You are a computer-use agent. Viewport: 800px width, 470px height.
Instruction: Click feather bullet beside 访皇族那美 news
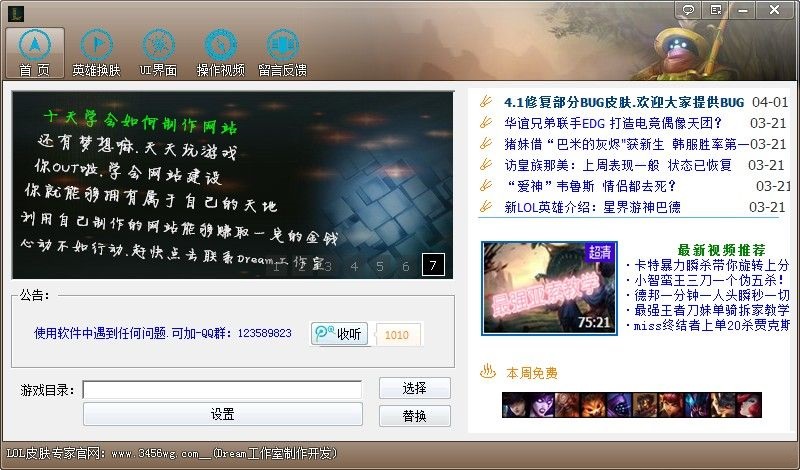[486, 164]
